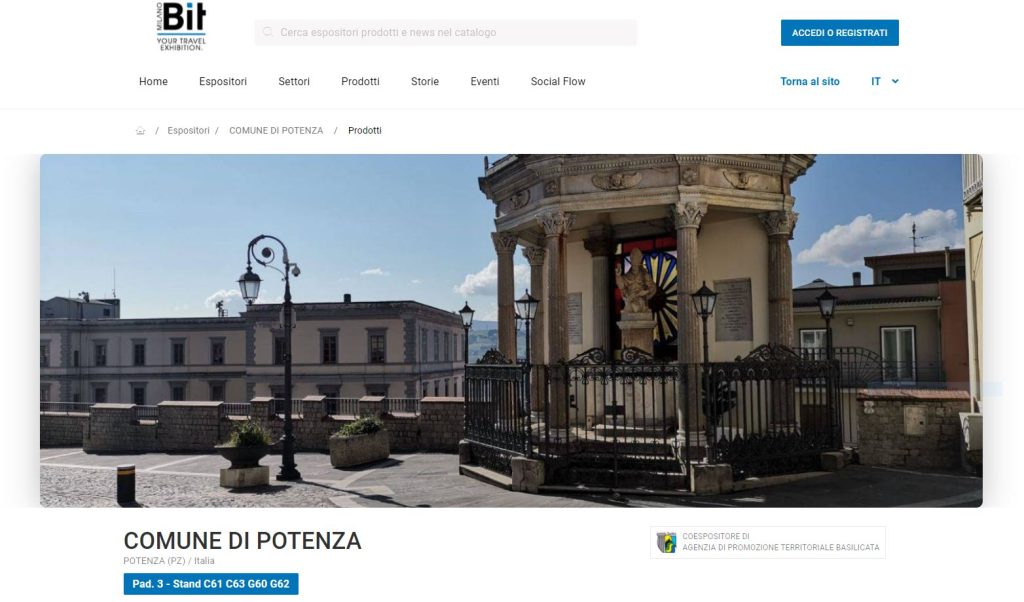Go to the Espositori menu

223,82
